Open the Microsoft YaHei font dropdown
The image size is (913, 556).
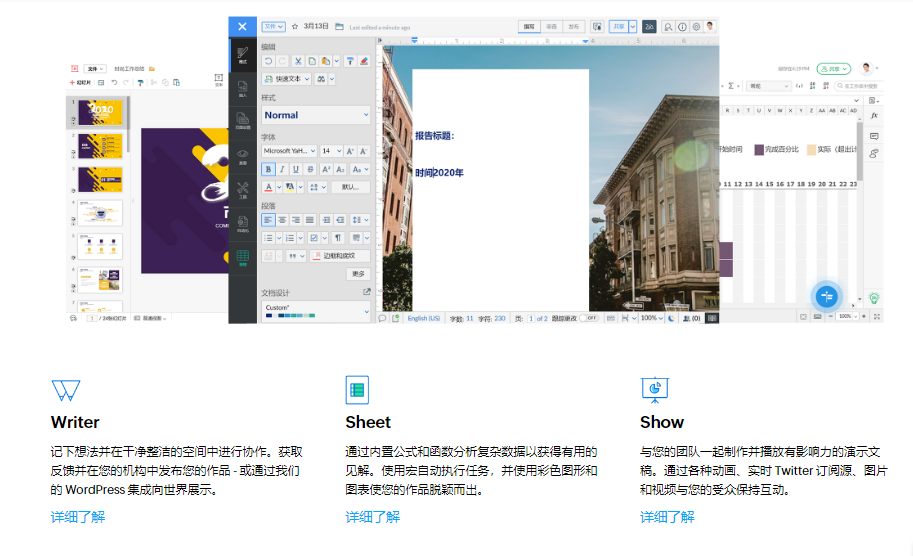289,151
